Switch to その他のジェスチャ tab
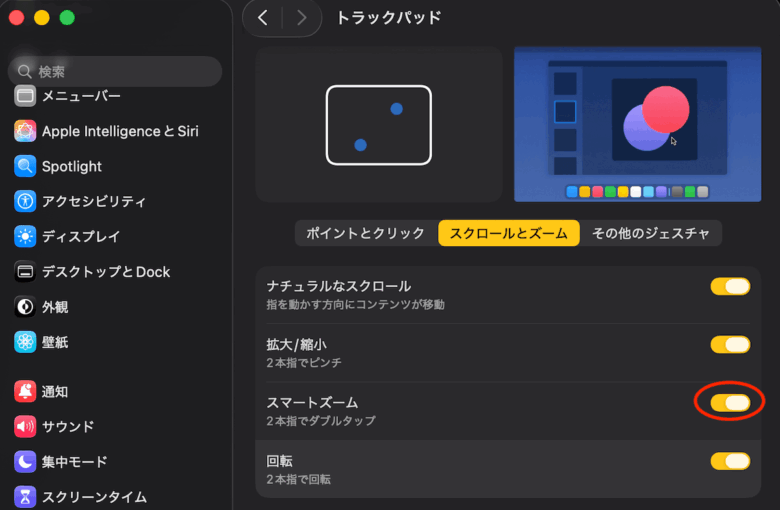Image resolution: width=780 pixels, height=510 pixels. 651,233
